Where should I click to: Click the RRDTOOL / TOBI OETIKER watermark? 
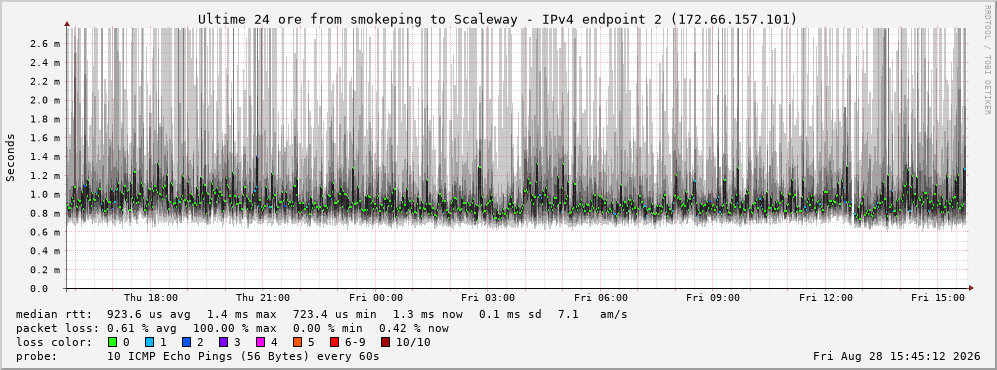click(987, 60)
